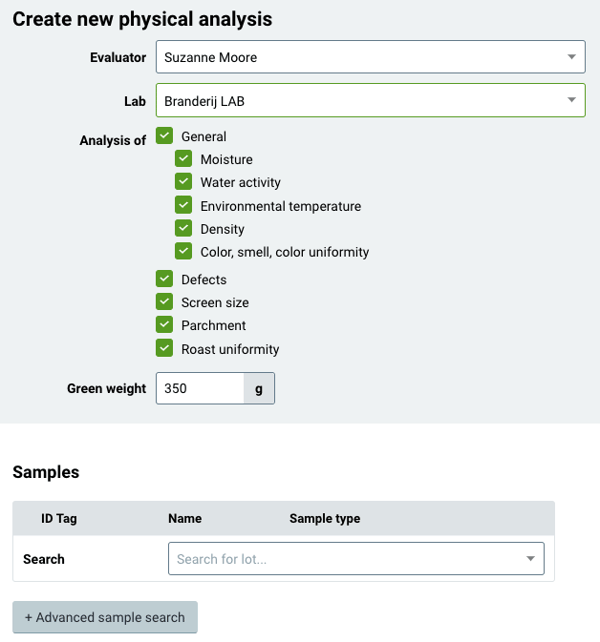Open the Lab dropdown showing Branderij LAB
This screenshot has width=600, height=642.
[x=370, y=100]
